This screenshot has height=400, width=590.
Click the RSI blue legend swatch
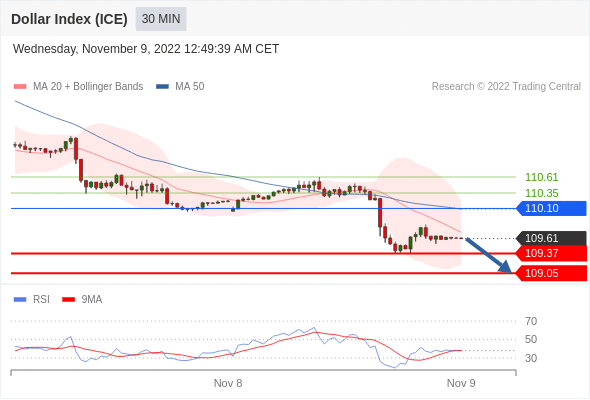pos(20,300)
